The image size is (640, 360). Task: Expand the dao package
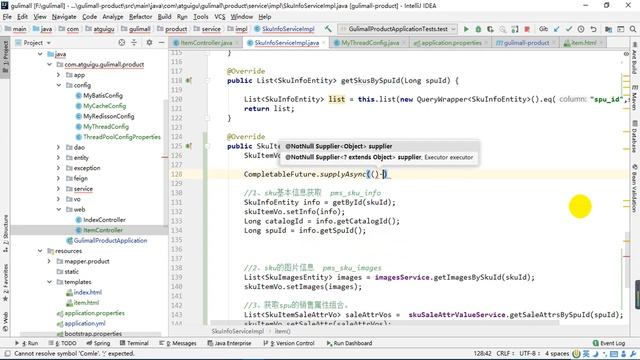(x=58, y=147)
